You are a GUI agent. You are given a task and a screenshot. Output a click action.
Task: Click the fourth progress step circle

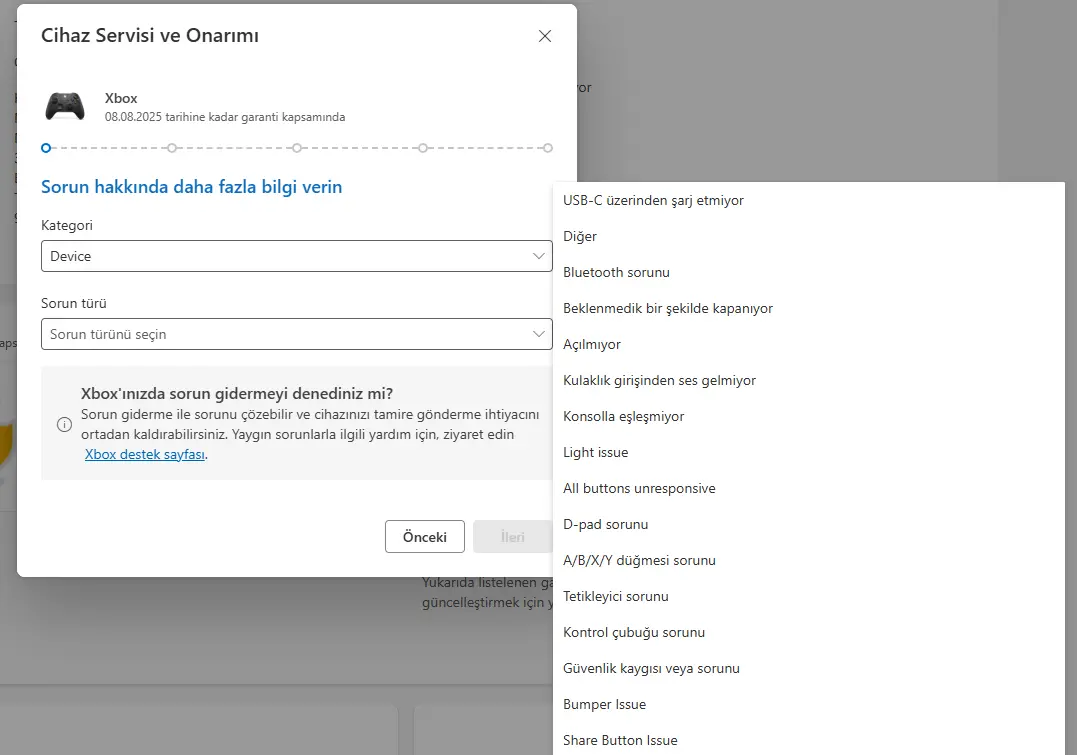[x=422, y=148]
